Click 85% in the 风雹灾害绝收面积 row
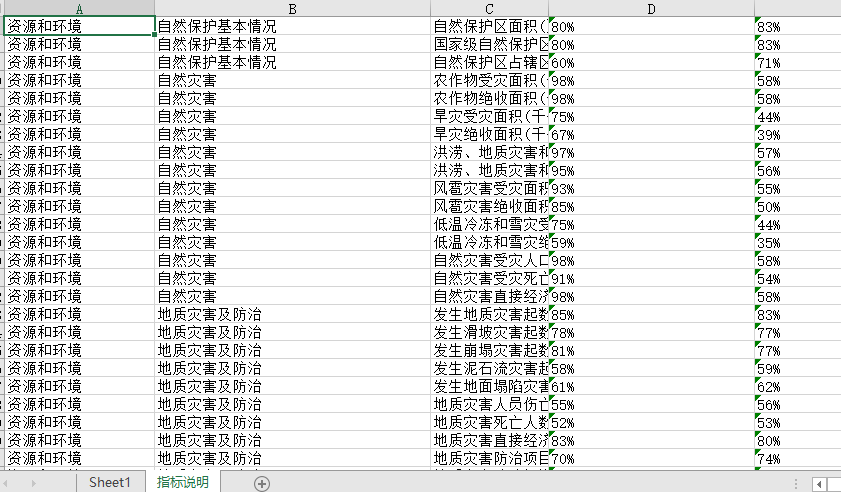The width and height of the screenshot is (841, 492). click(x=651, y=206)
